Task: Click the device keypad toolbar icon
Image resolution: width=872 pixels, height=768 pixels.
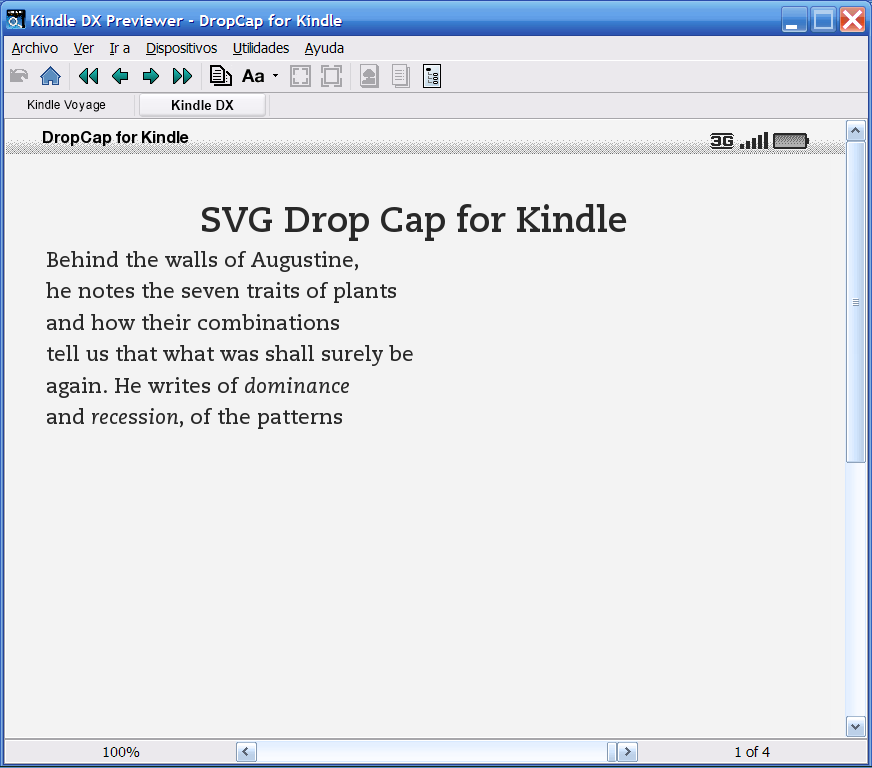Action: point(432,76)
